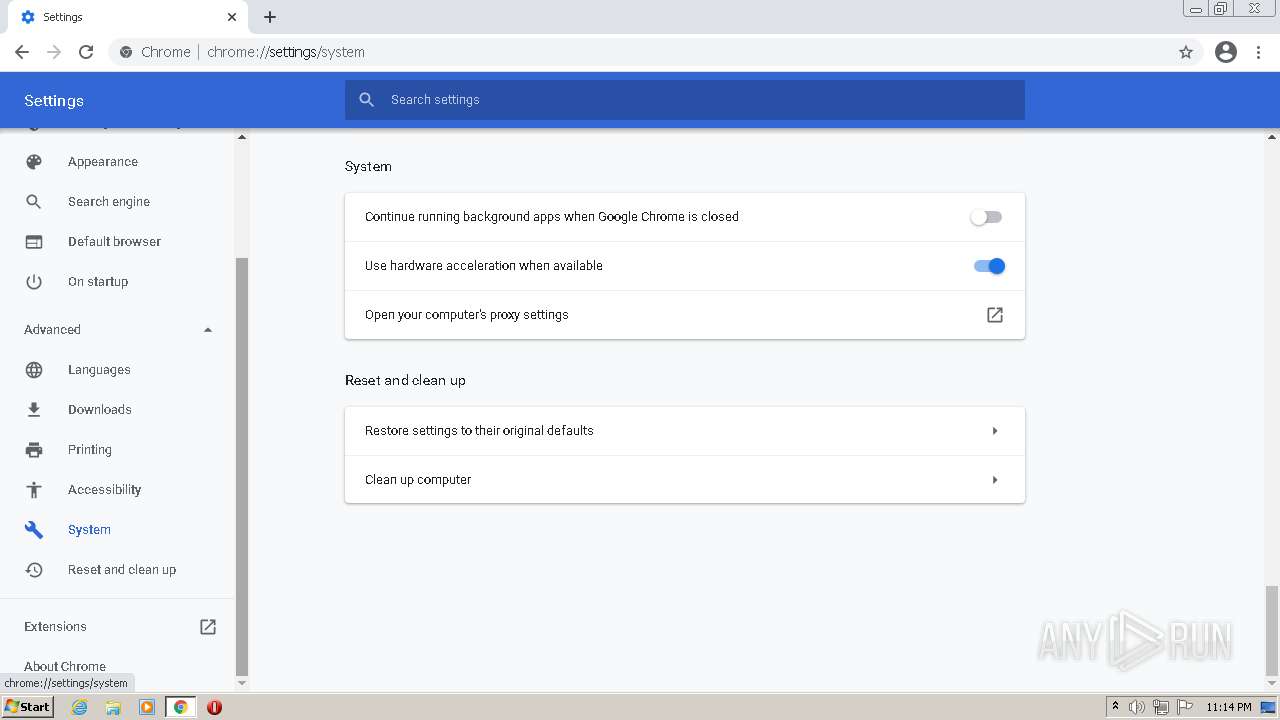Open Windows Explorer folder in taskbar
Viewport: 1280px width, 720px height.
pyautogui.click(x=113, y=707)
